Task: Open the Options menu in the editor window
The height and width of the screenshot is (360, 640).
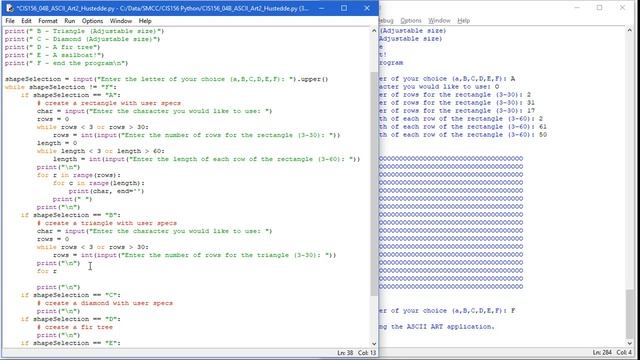Action: pos(92,21)
